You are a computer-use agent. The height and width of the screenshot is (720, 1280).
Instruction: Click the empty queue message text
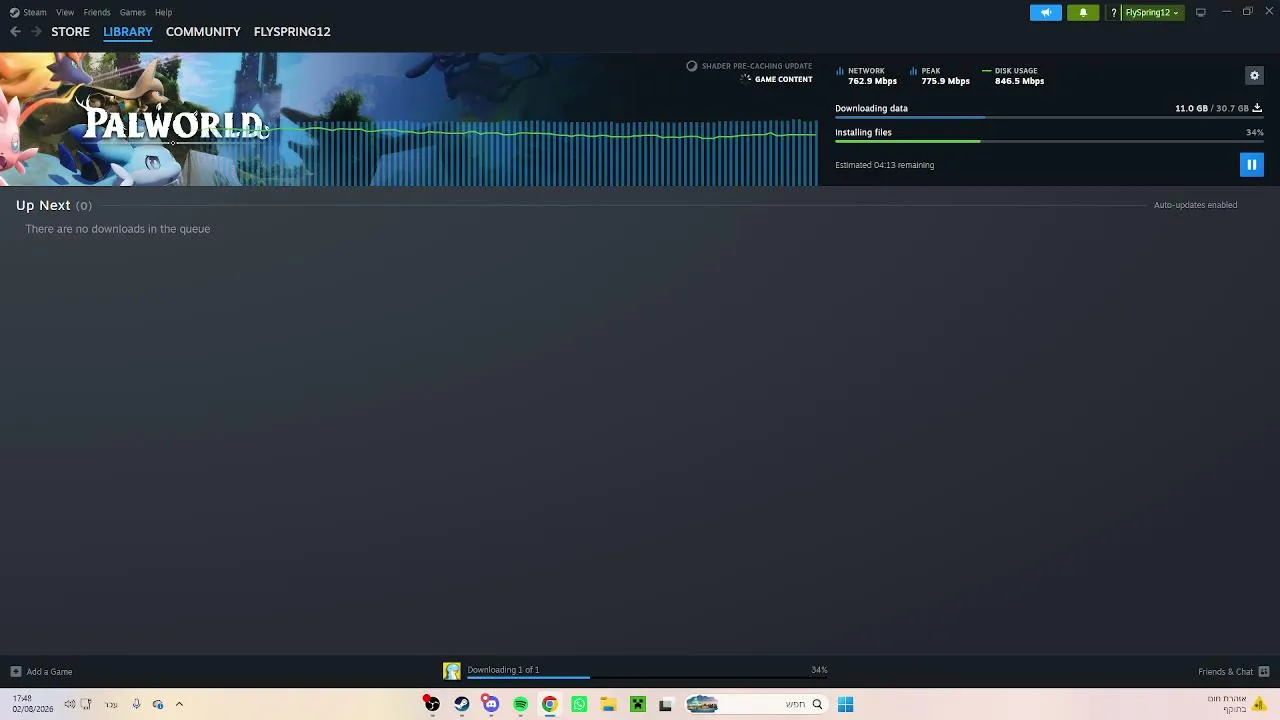[118, 229]
